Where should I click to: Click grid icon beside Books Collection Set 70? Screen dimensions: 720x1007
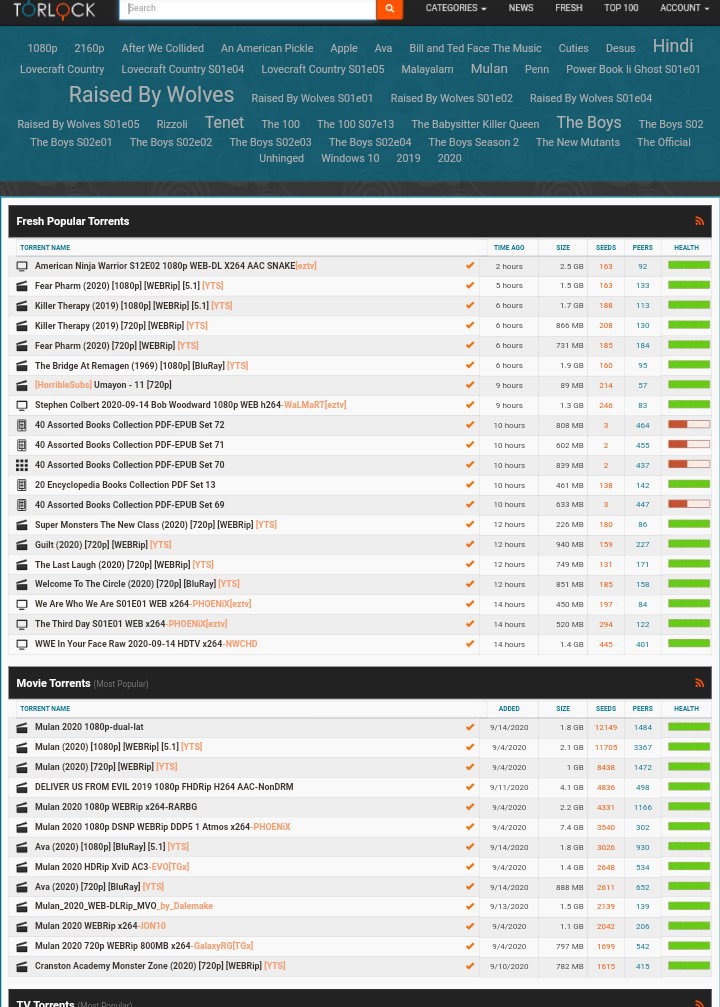(22, 465)
